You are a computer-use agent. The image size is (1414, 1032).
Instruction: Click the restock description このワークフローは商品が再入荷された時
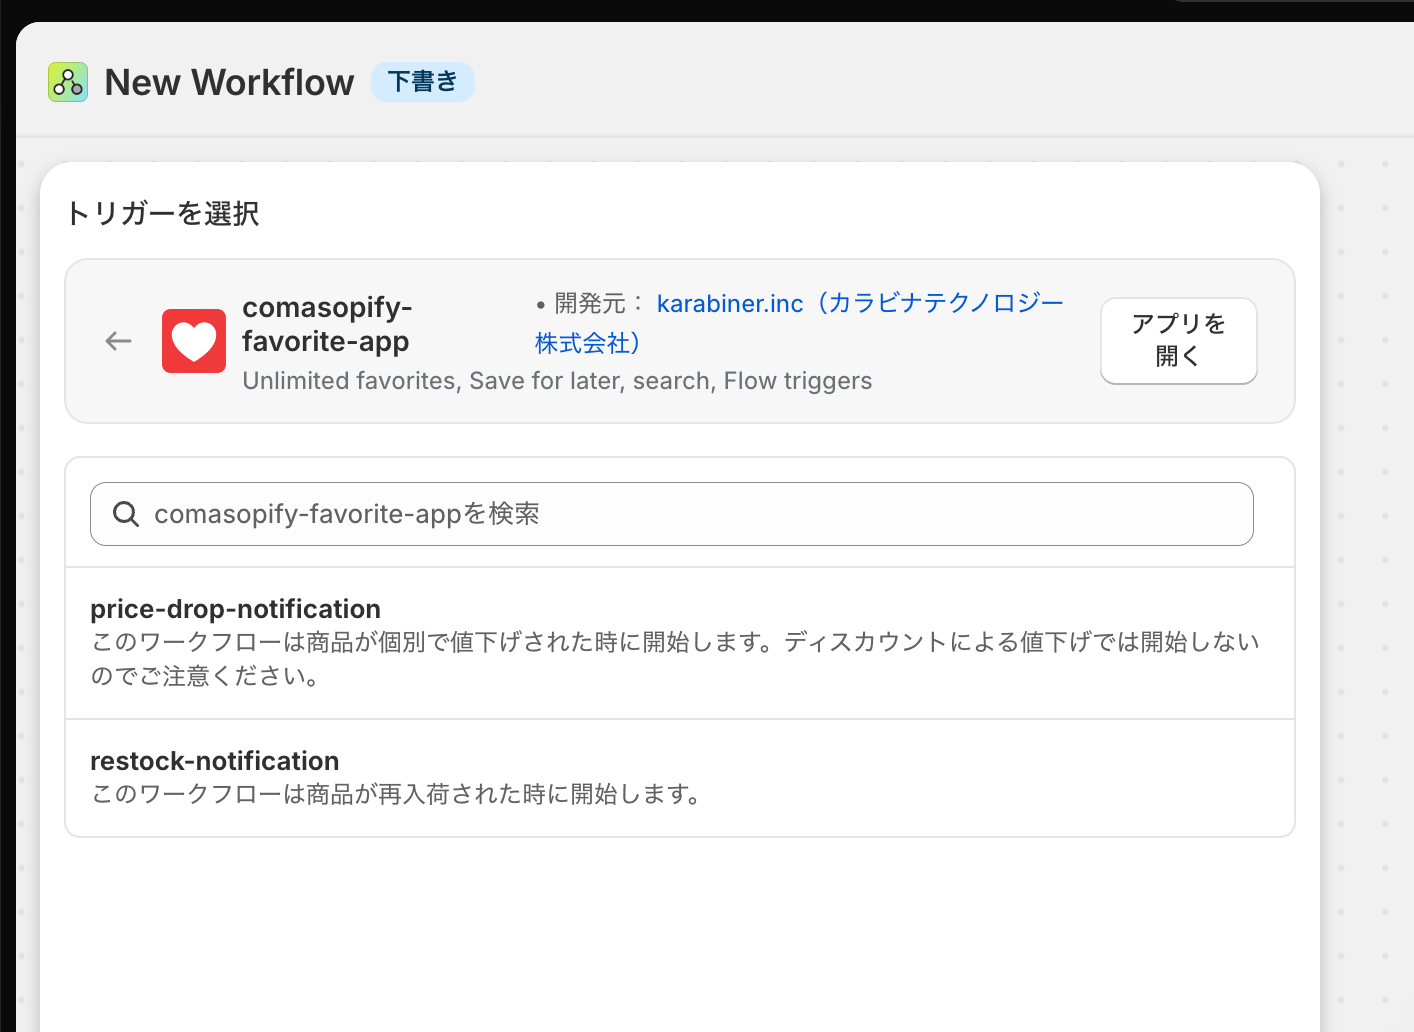point(398,794)
